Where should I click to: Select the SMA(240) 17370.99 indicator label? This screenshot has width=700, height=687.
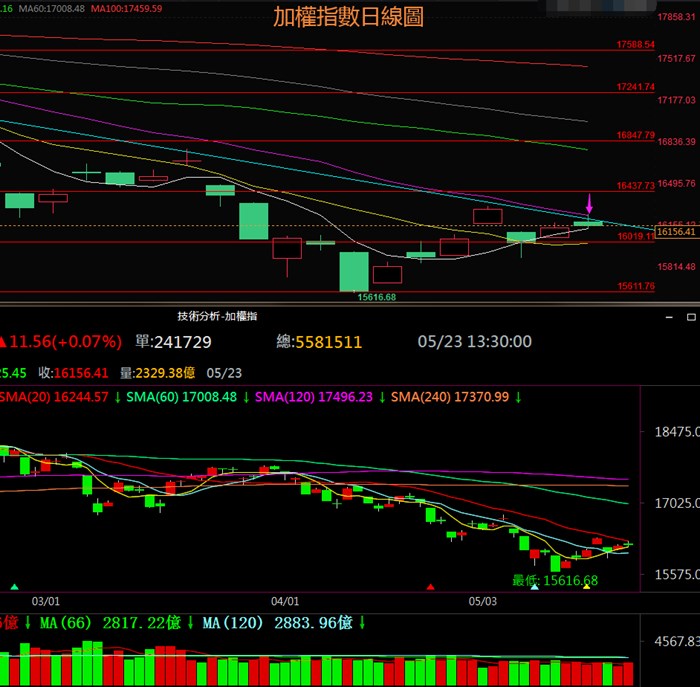pyautogui.click(x=450, y=397)
